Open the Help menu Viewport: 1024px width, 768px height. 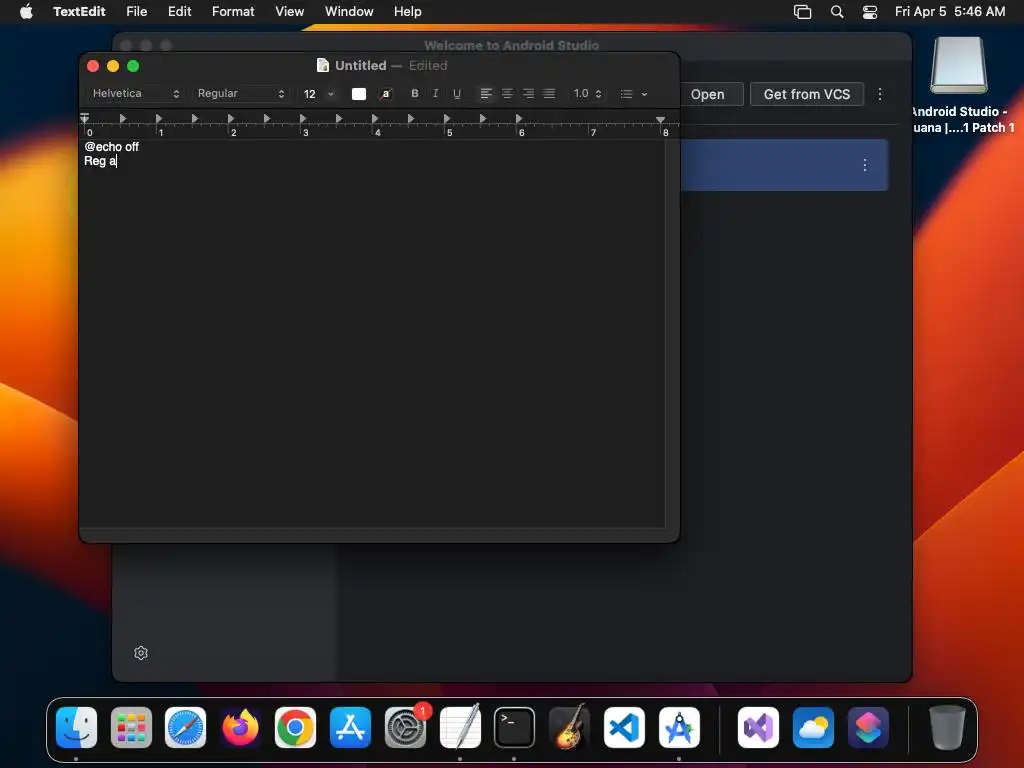click(x=408, y=11)
